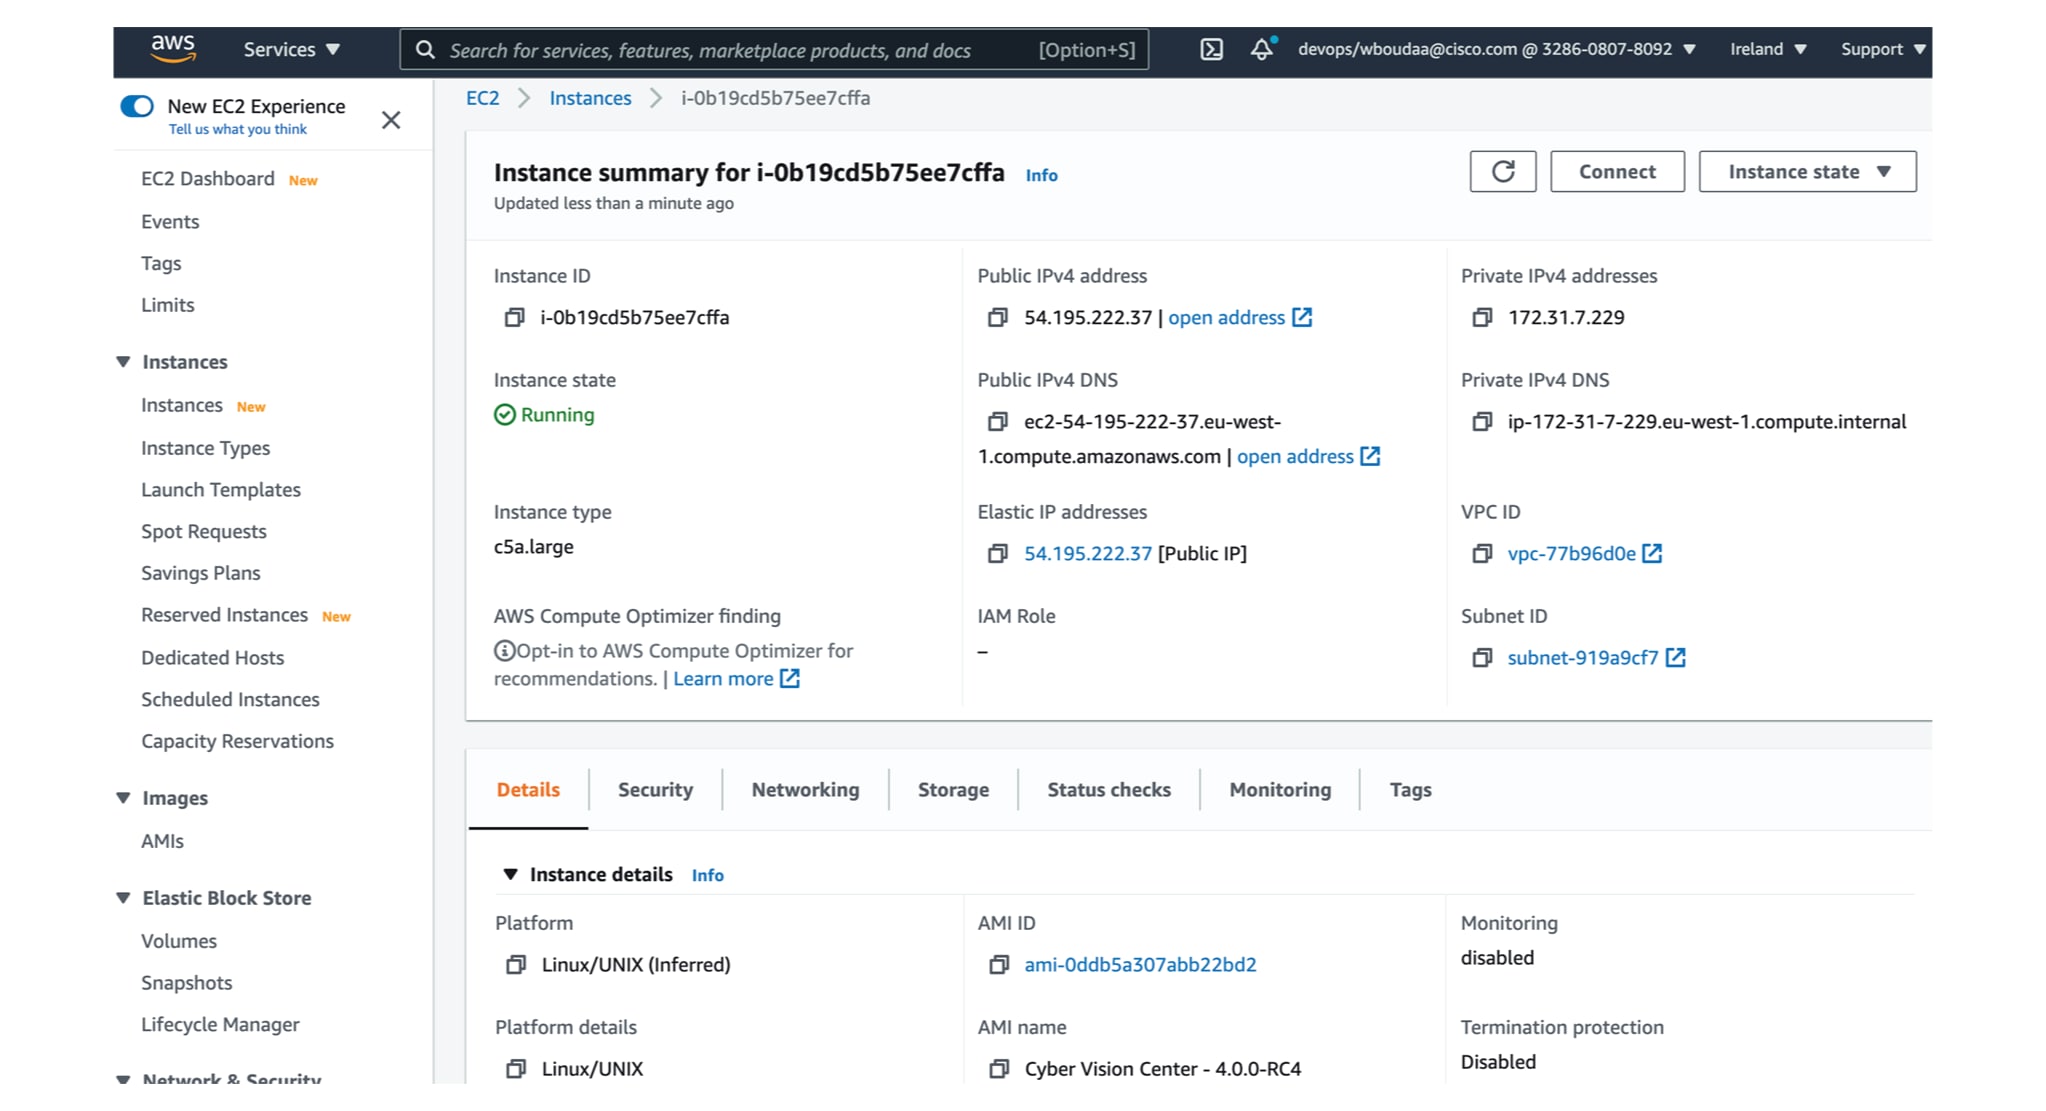Collapse the Images sidebar section
2046x1111 pixels.
[123, 797]
